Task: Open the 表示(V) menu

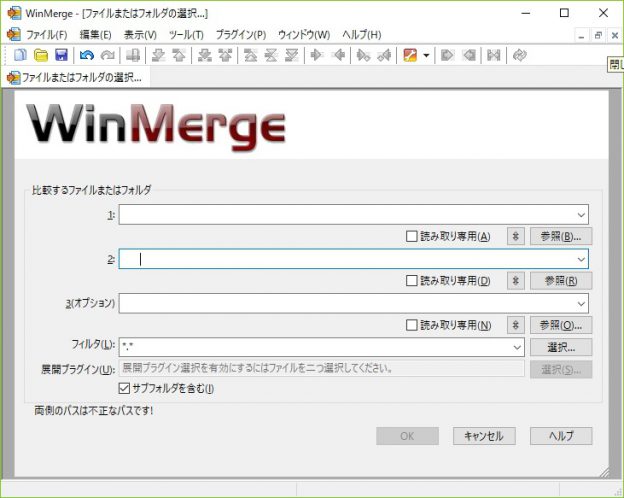Action: (x=140, y=35)
